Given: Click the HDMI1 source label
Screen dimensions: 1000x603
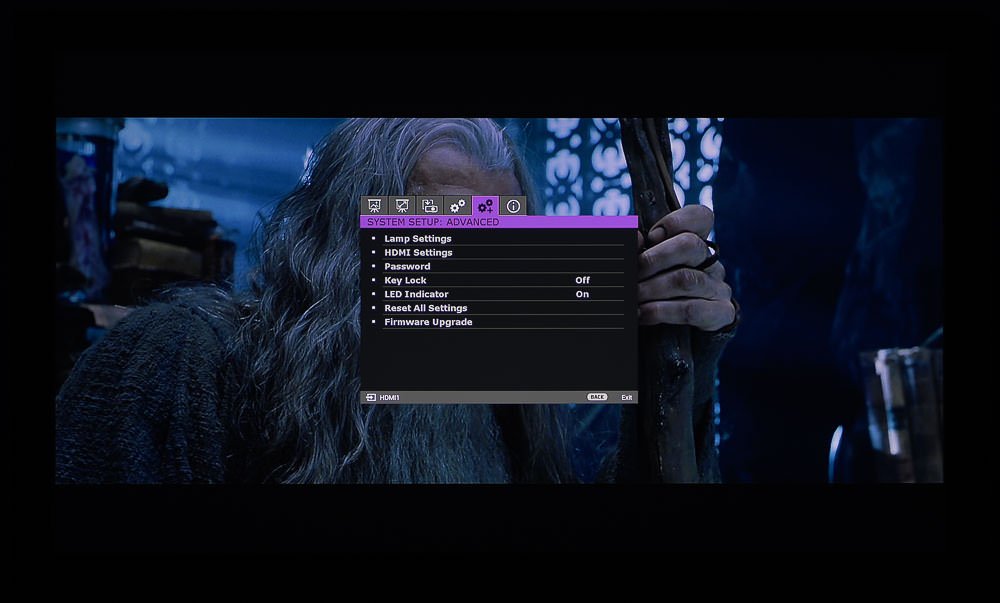Looking at the screenshot, I should click(389, 397).
